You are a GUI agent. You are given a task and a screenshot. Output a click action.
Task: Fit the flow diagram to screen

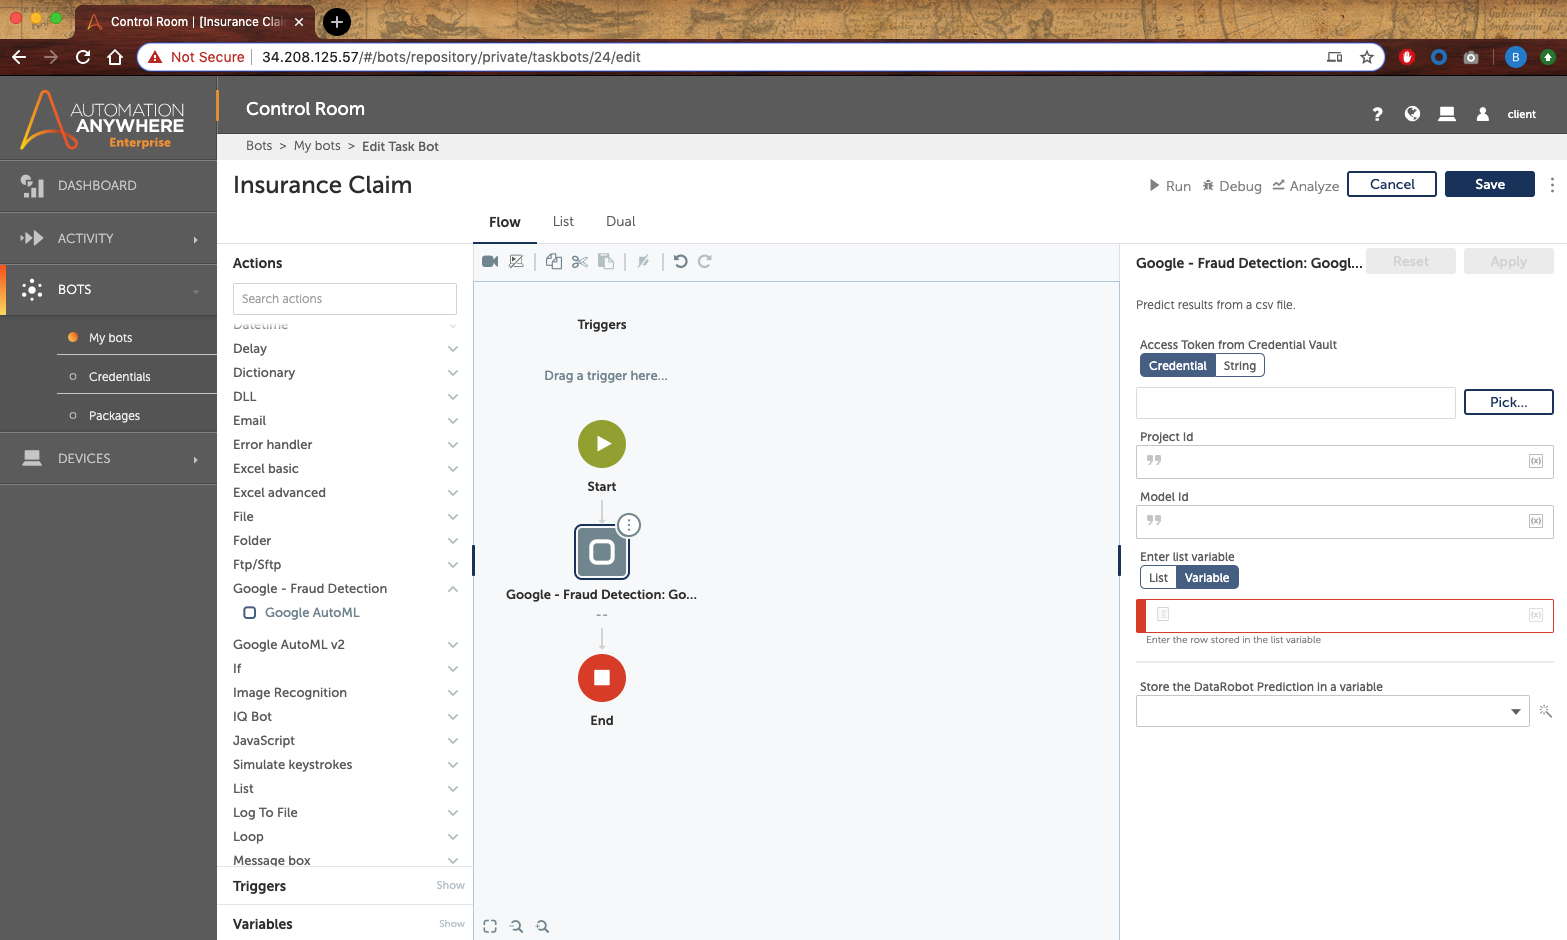[x=490, y=926]
